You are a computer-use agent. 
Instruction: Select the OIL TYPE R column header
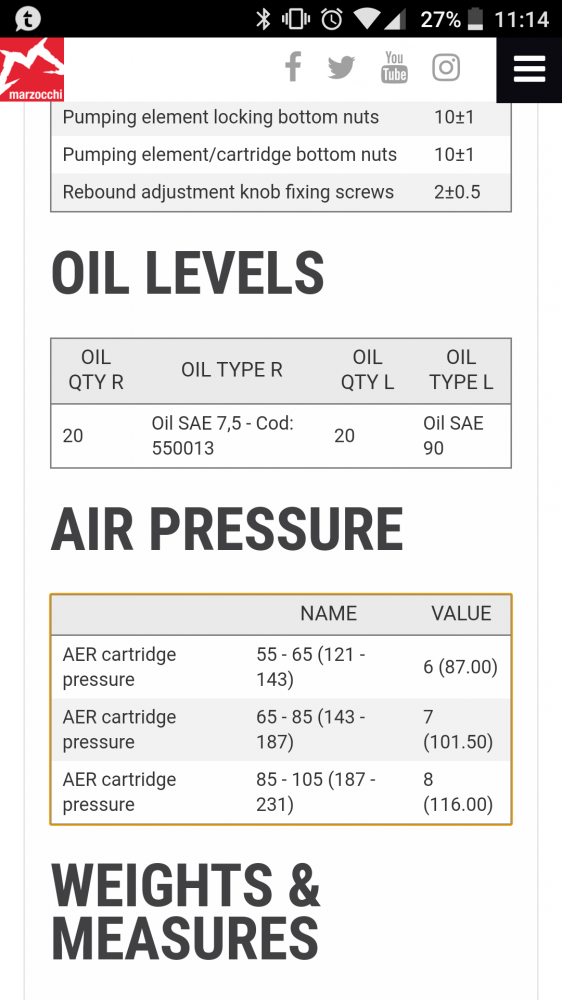pos(232,370)
